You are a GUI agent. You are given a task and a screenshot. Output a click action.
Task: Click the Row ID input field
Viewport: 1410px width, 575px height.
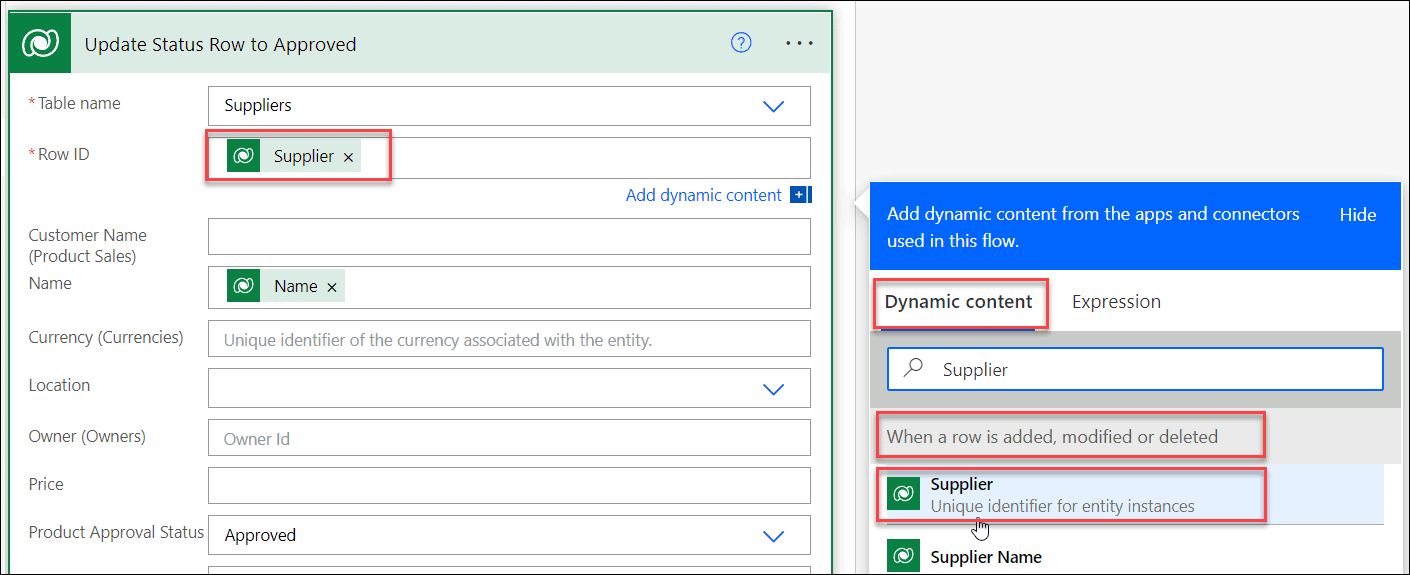509,158
